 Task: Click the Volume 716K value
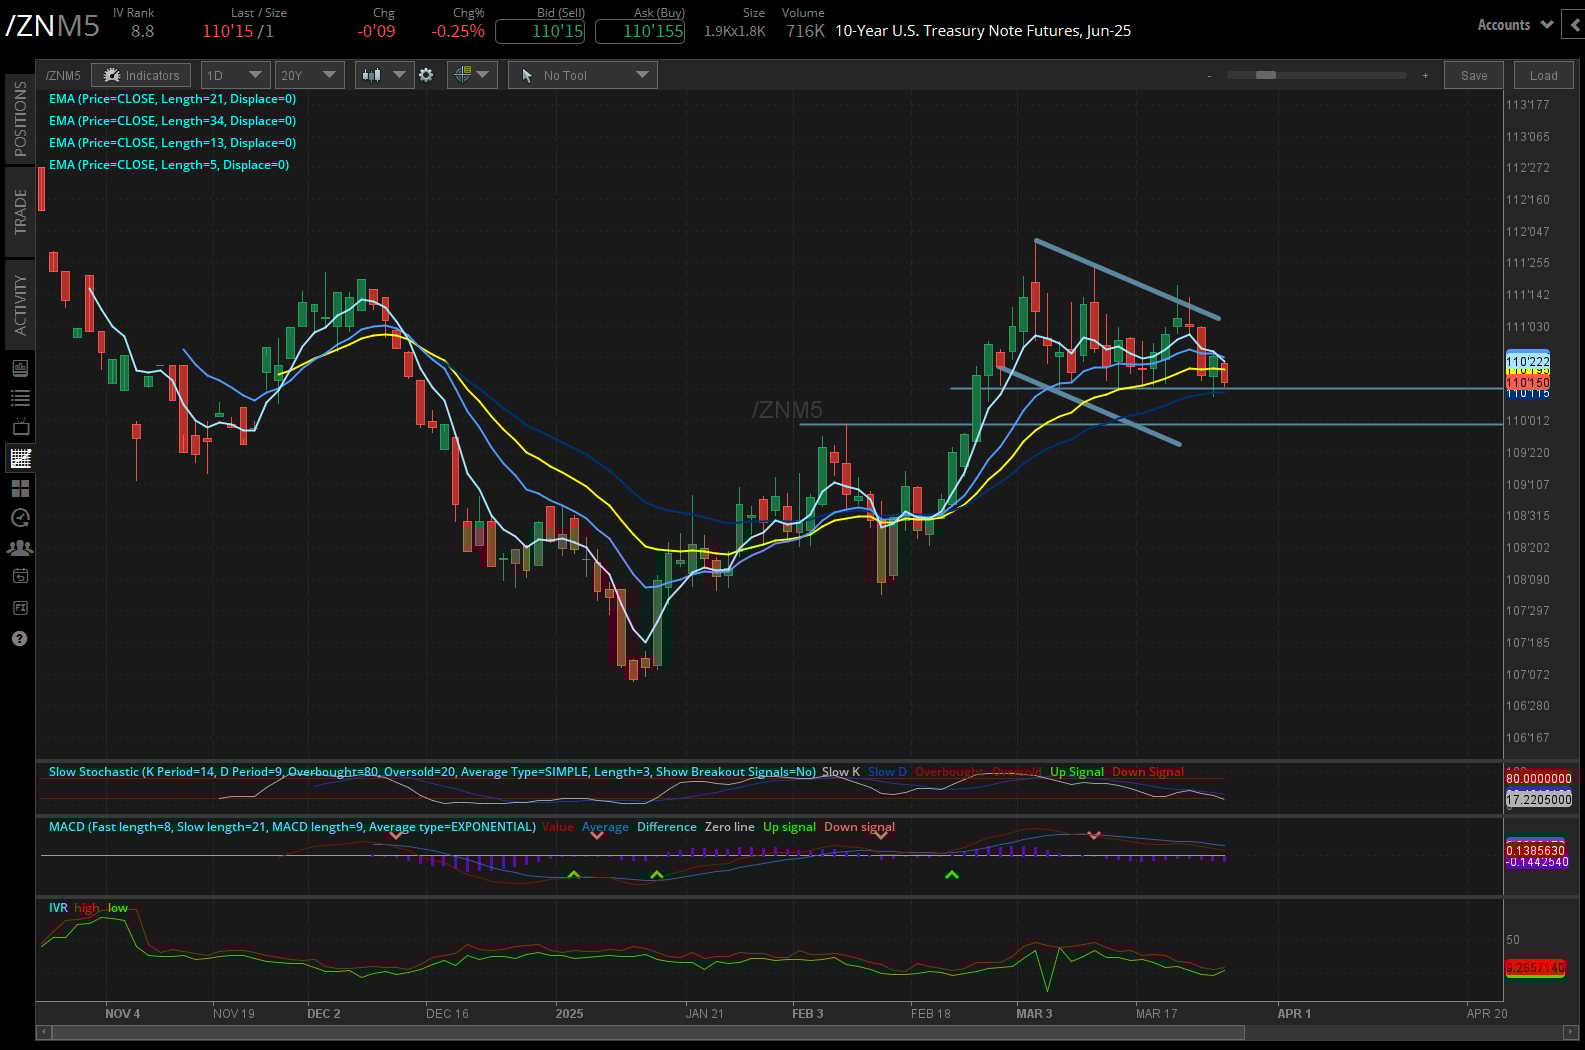pos(805,31)
